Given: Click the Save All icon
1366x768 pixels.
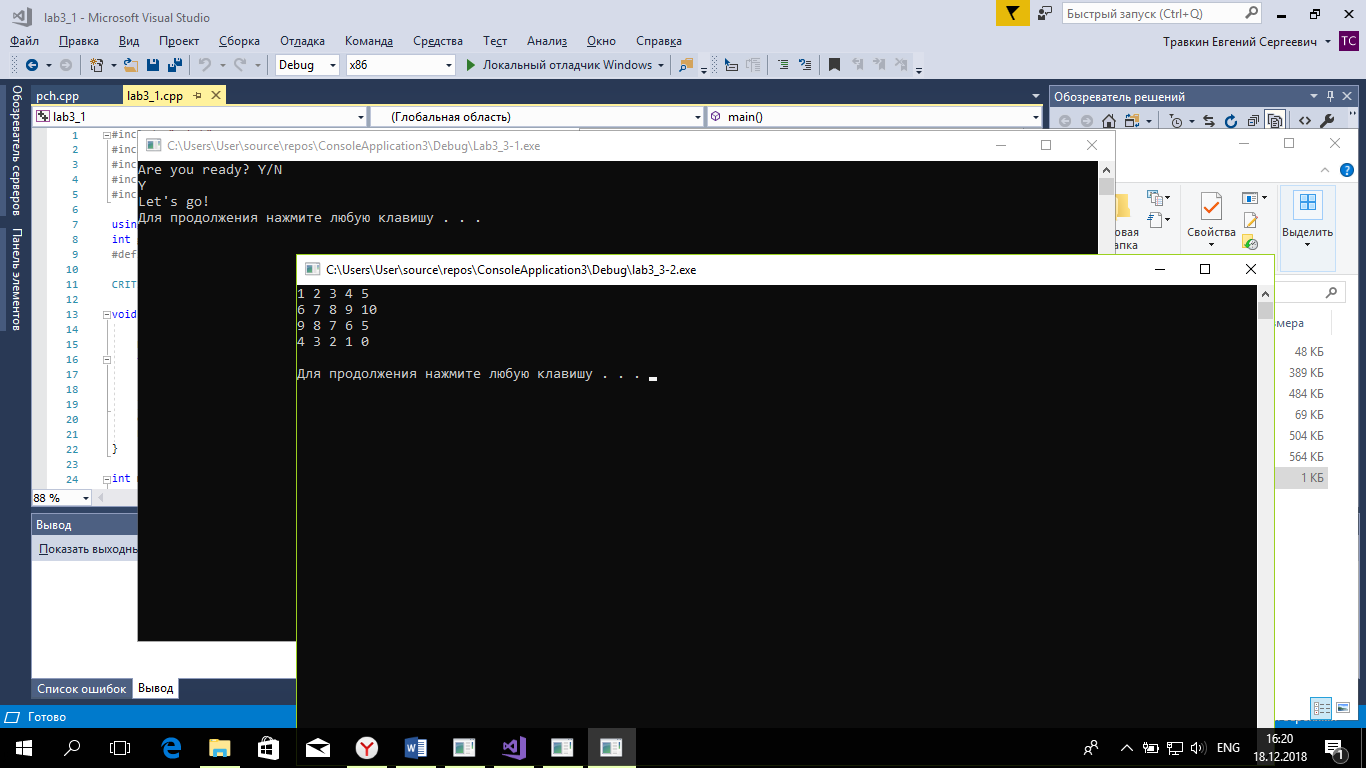Looking at the screenshot, I should click(x=174, y=65).
